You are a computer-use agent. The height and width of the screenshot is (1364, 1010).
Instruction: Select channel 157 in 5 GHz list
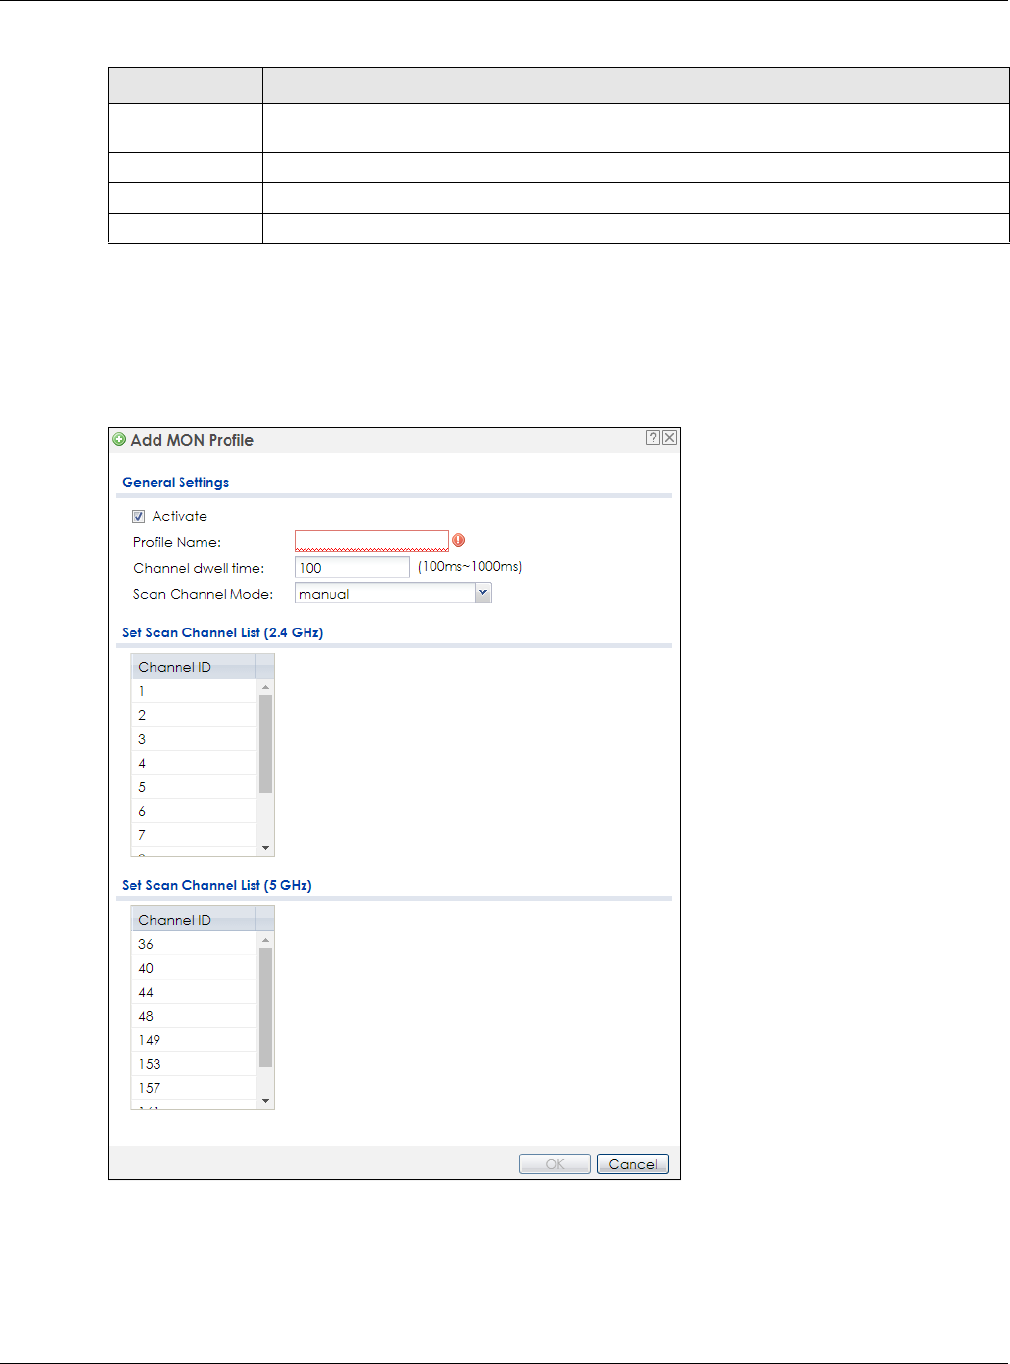pos(194,1088)
